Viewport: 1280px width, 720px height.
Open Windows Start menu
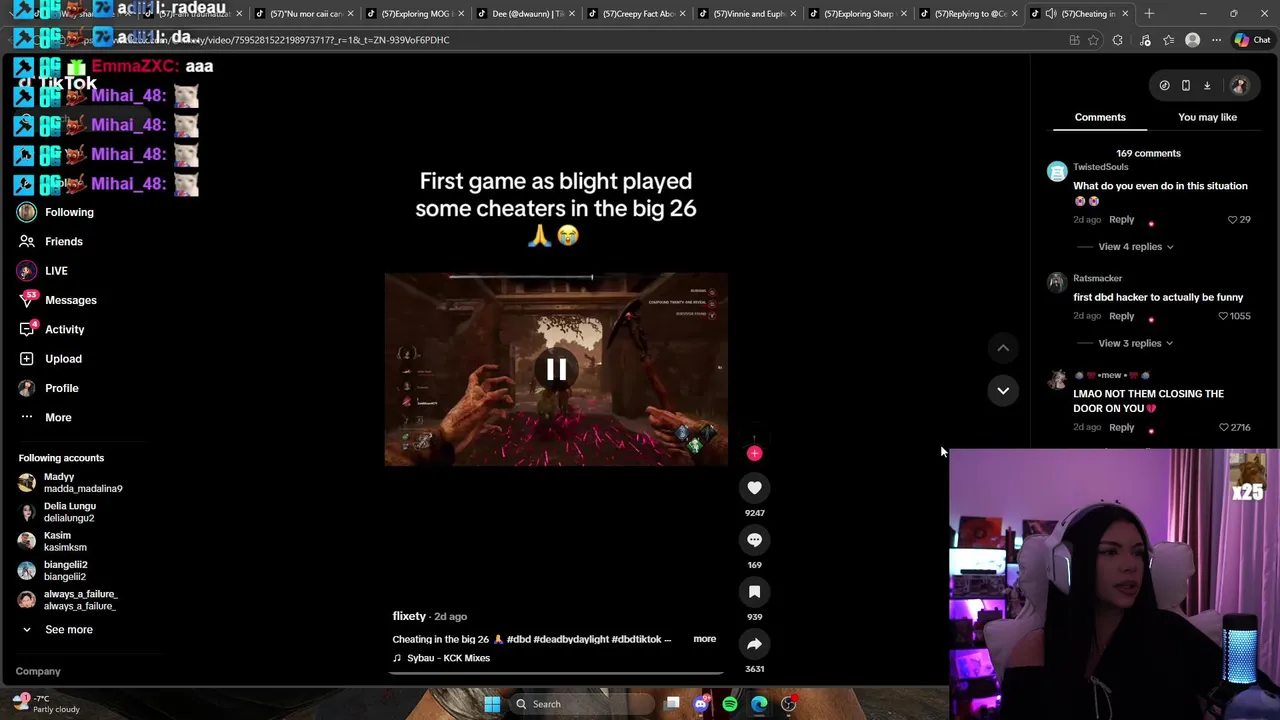(492, 704)
